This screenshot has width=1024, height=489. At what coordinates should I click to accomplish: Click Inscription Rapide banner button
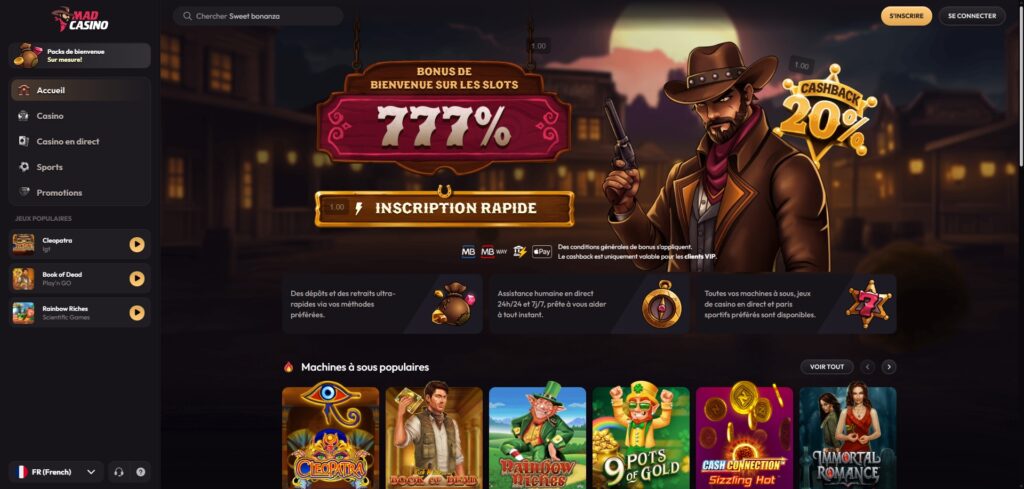click(x=444, y=208)
